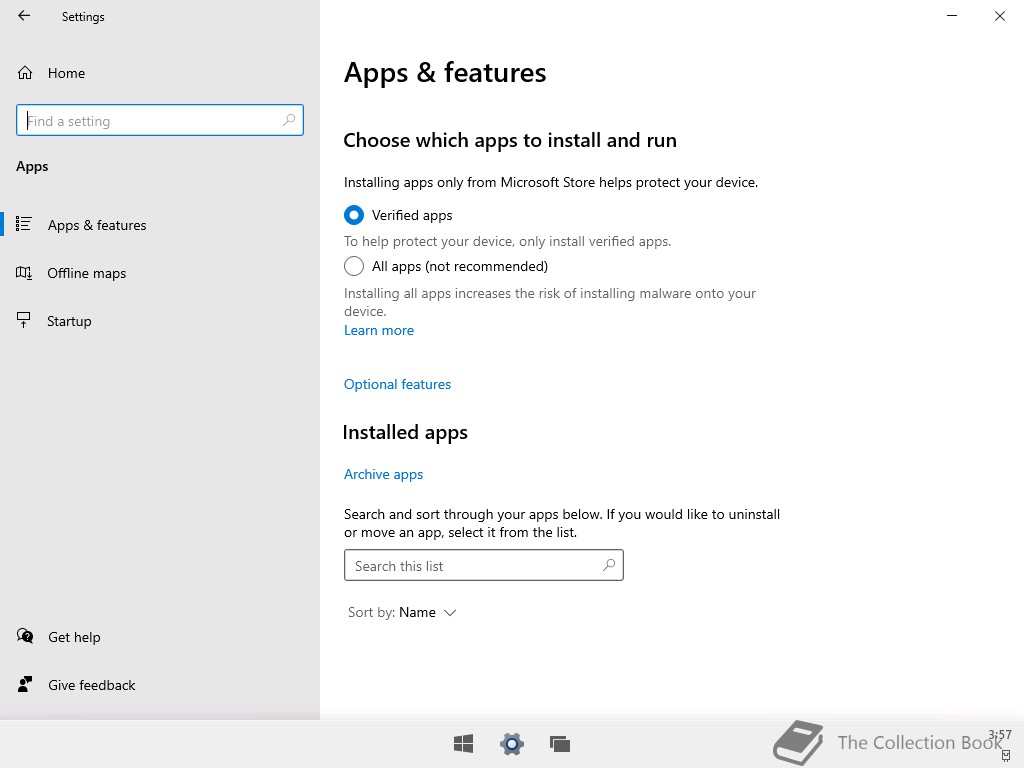Select All apps (not recommended) option

click(354, 266)
